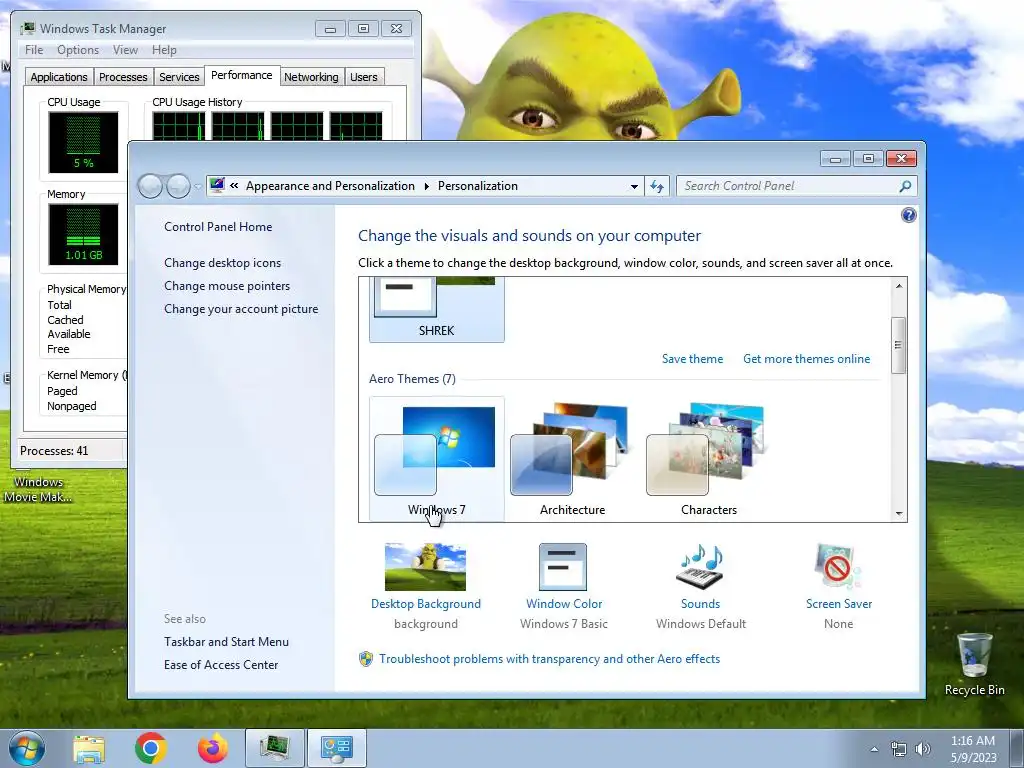Switch to Task Manager Services tab
Image resolution: width=1024 pixels, height=768 pixels.
[179, 77]
